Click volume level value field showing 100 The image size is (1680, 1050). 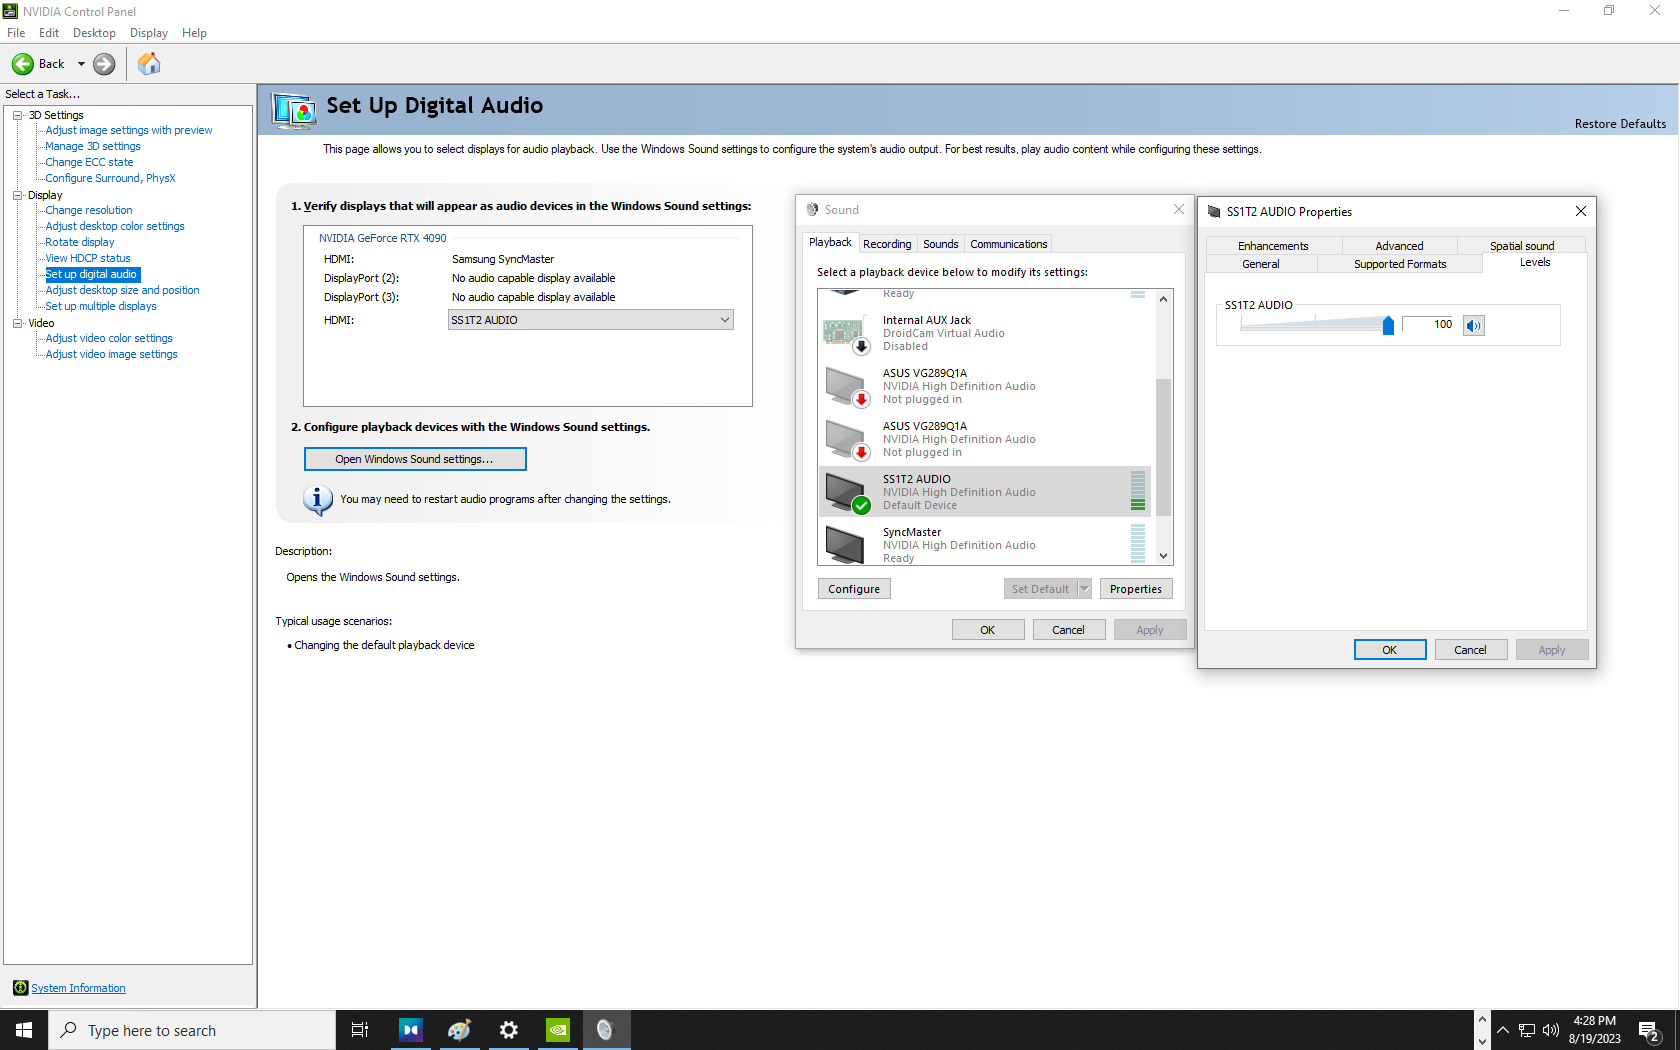[1429, 324]
